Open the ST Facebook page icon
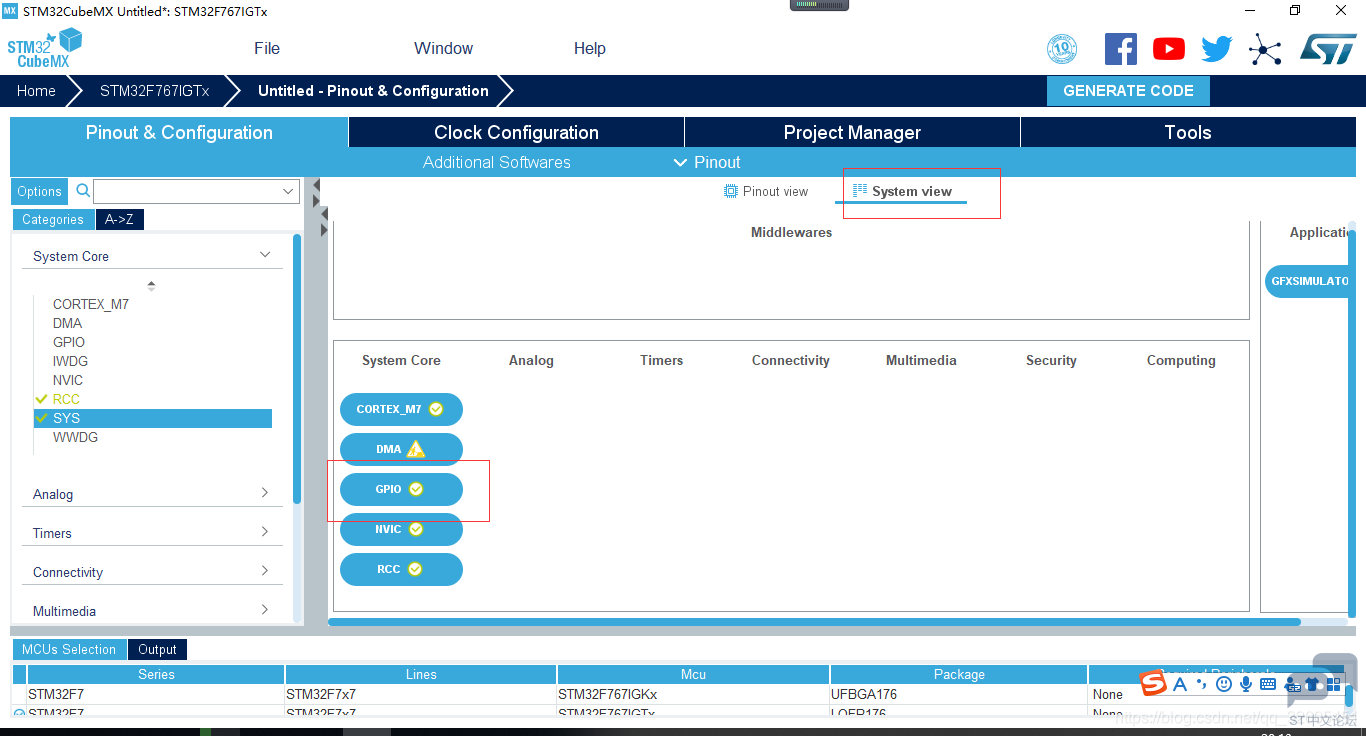Viewport: 1366px width, 736px height. pos(1121,49)
